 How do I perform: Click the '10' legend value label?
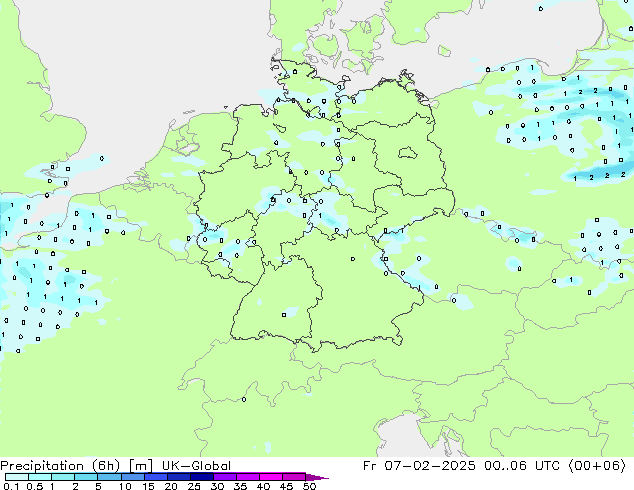click(x=125, y=486)
